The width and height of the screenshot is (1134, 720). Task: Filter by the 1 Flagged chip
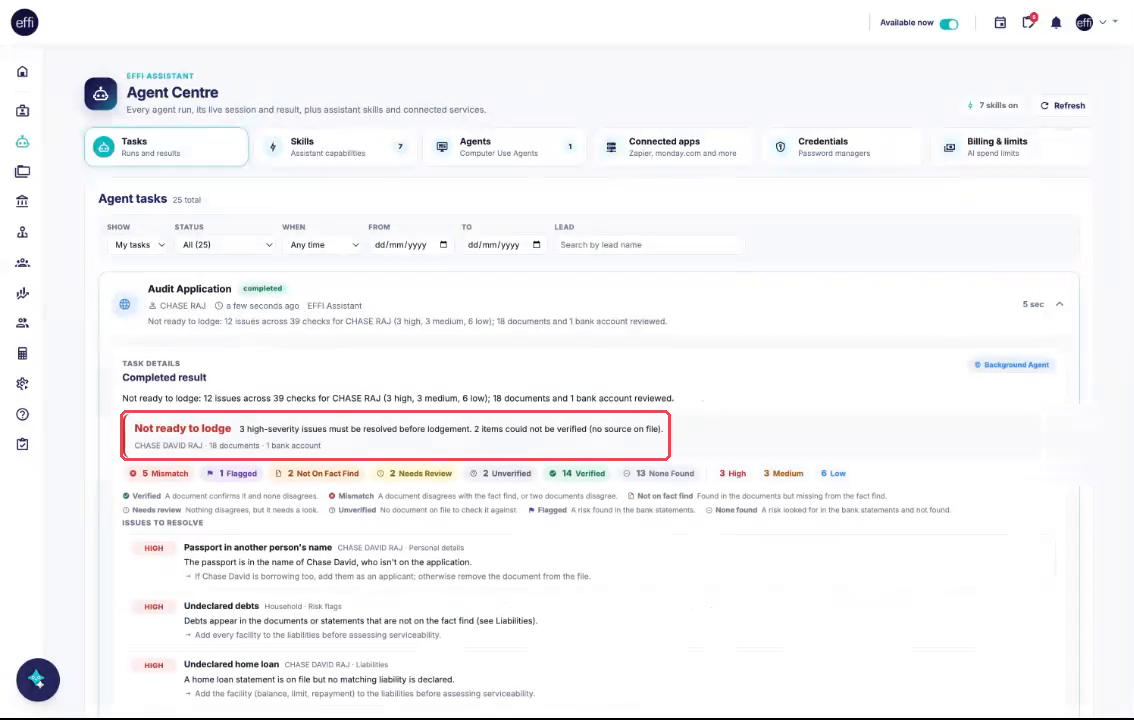(232, 473)
